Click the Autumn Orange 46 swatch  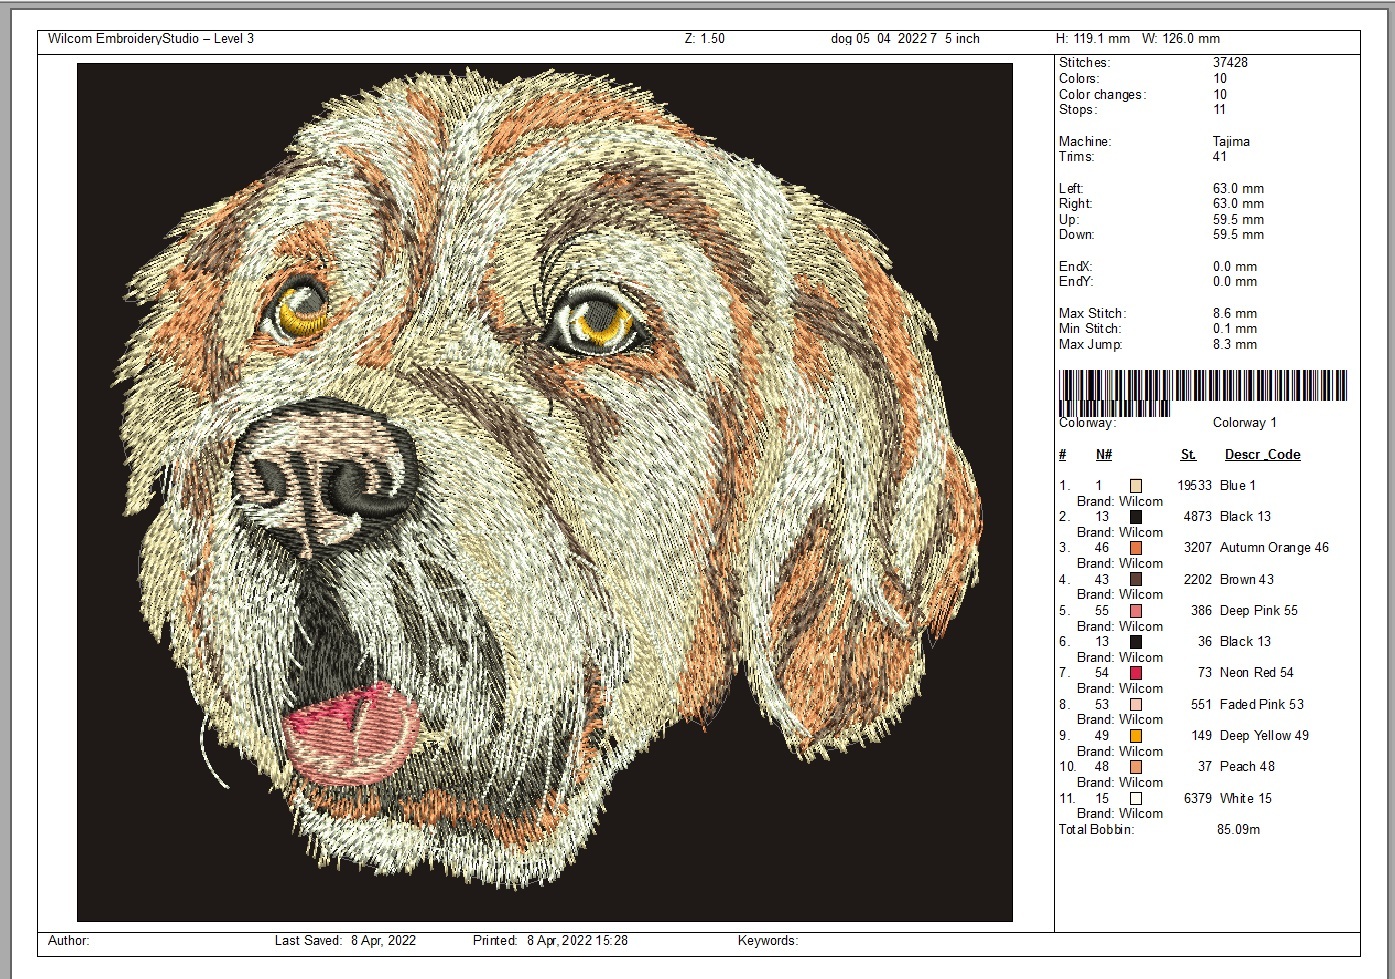(1136, 548)
